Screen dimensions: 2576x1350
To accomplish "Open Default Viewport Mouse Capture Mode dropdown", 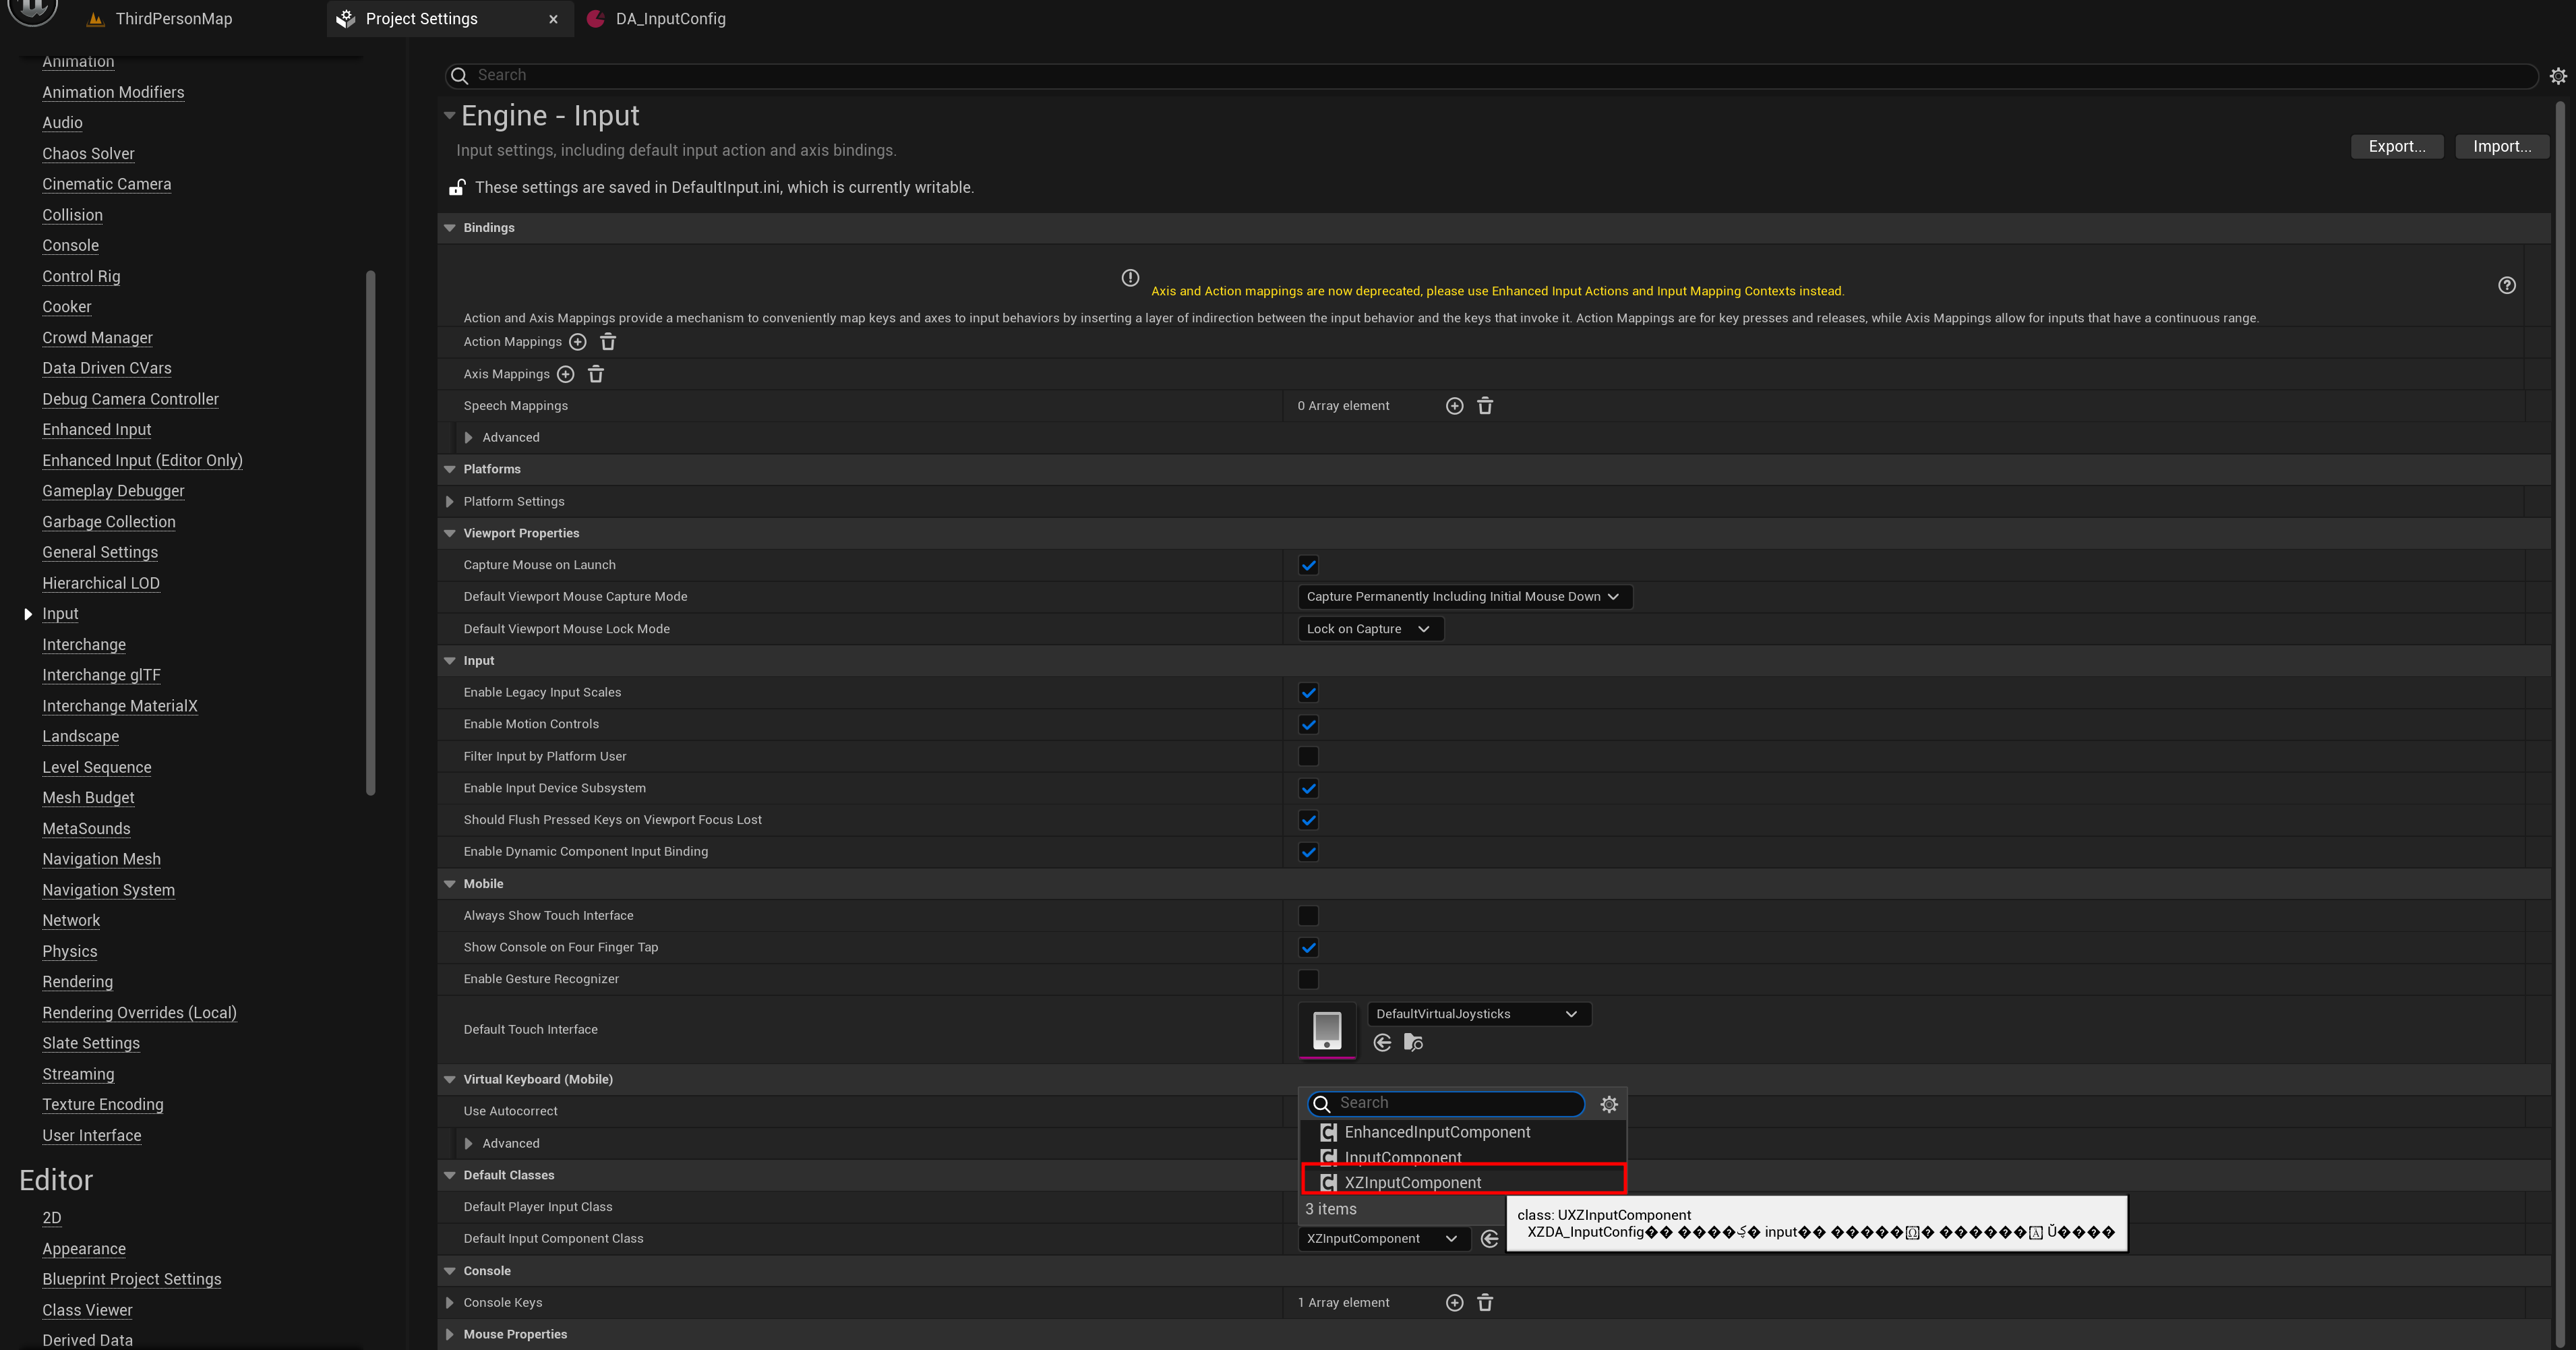I will click(1465, 597).
